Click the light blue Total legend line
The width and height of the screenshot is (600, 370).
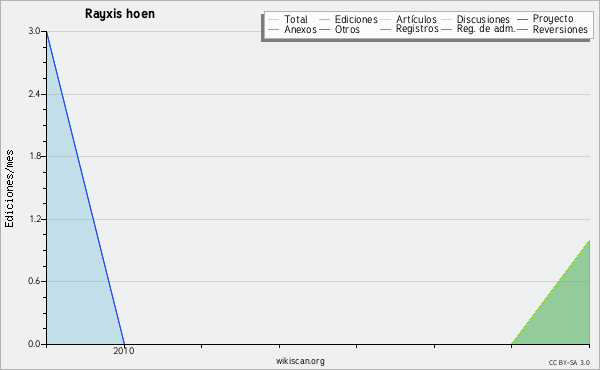coord(273,20)
